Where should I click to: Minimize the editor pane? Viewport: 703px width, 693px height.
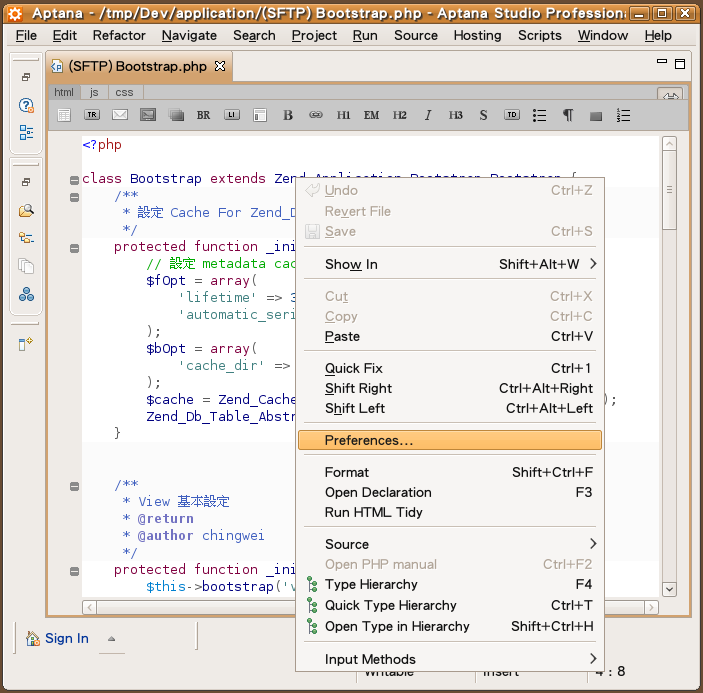pos(662,61)
